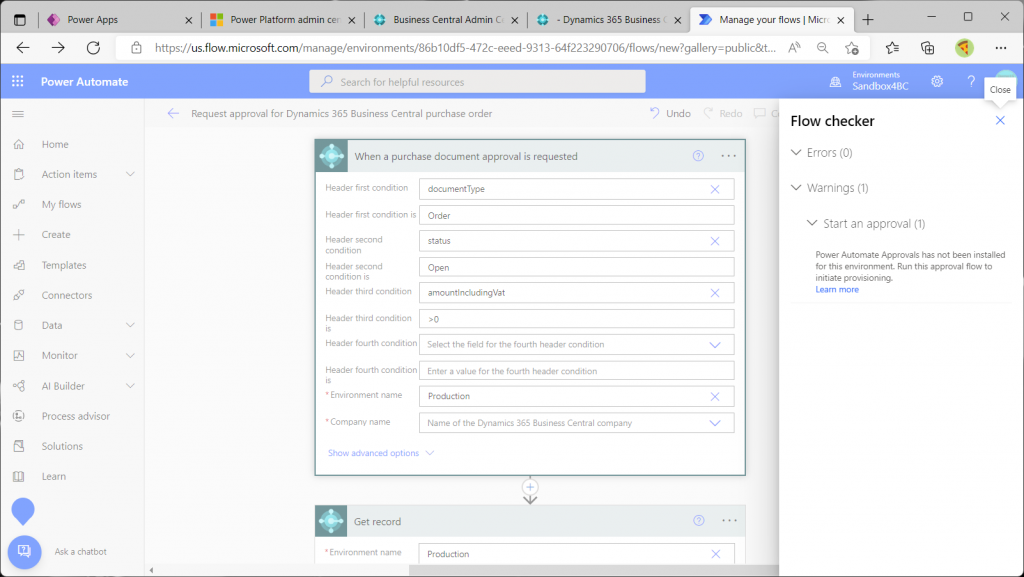
Task: Switch to the Power Apps browser tab
Action: click(118, 20)
